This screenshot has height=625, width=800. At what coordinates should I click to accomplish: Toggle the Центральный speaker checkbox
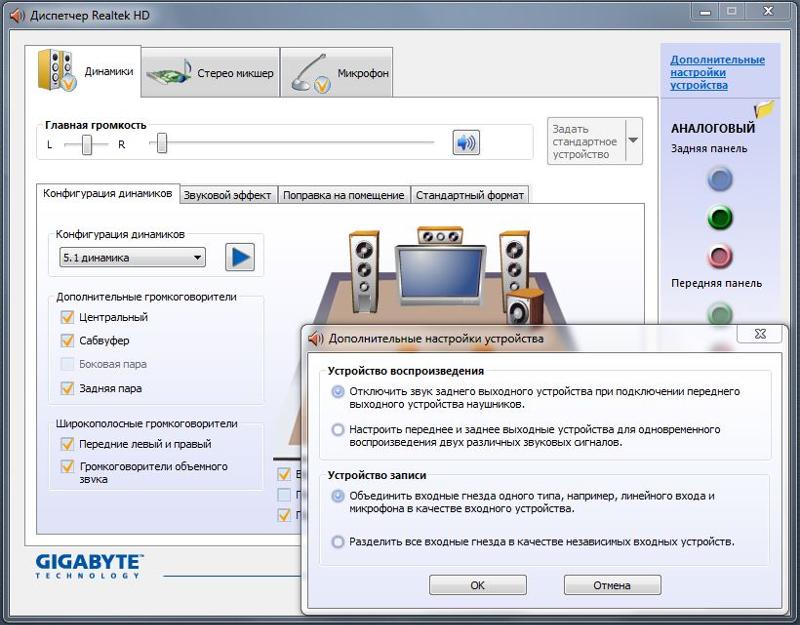point(67,317)
